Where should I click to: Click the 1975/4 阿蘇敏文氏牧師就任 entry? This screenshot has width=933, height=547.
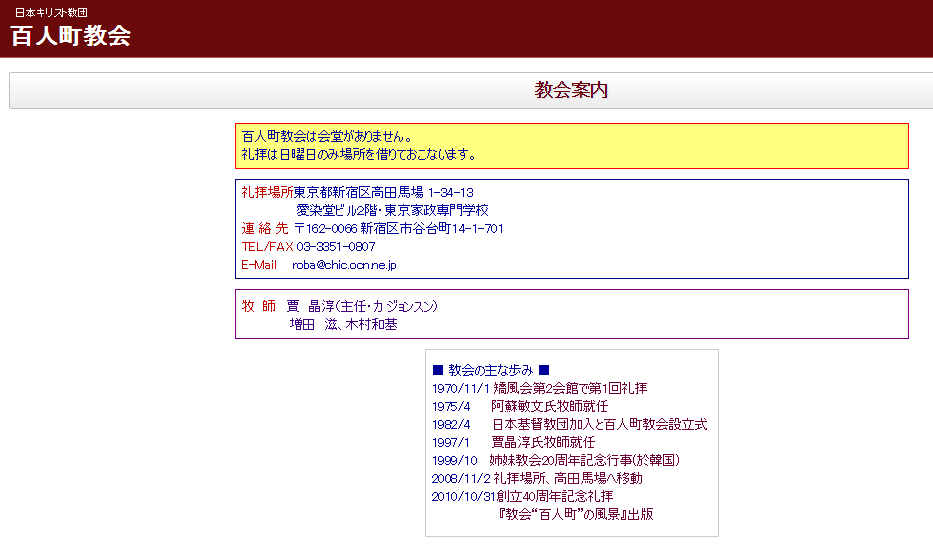click(x=520, y=406)
